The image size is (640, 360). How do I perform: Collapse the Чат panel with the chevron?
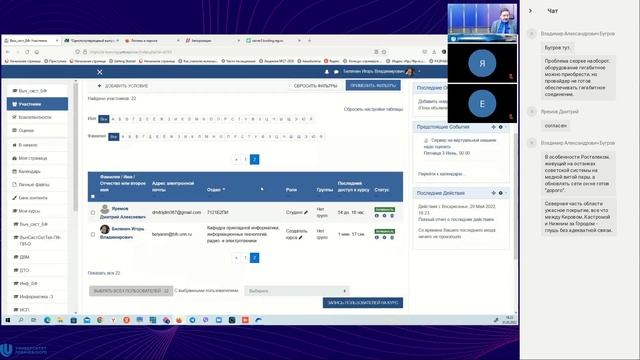tap(530, 11)
